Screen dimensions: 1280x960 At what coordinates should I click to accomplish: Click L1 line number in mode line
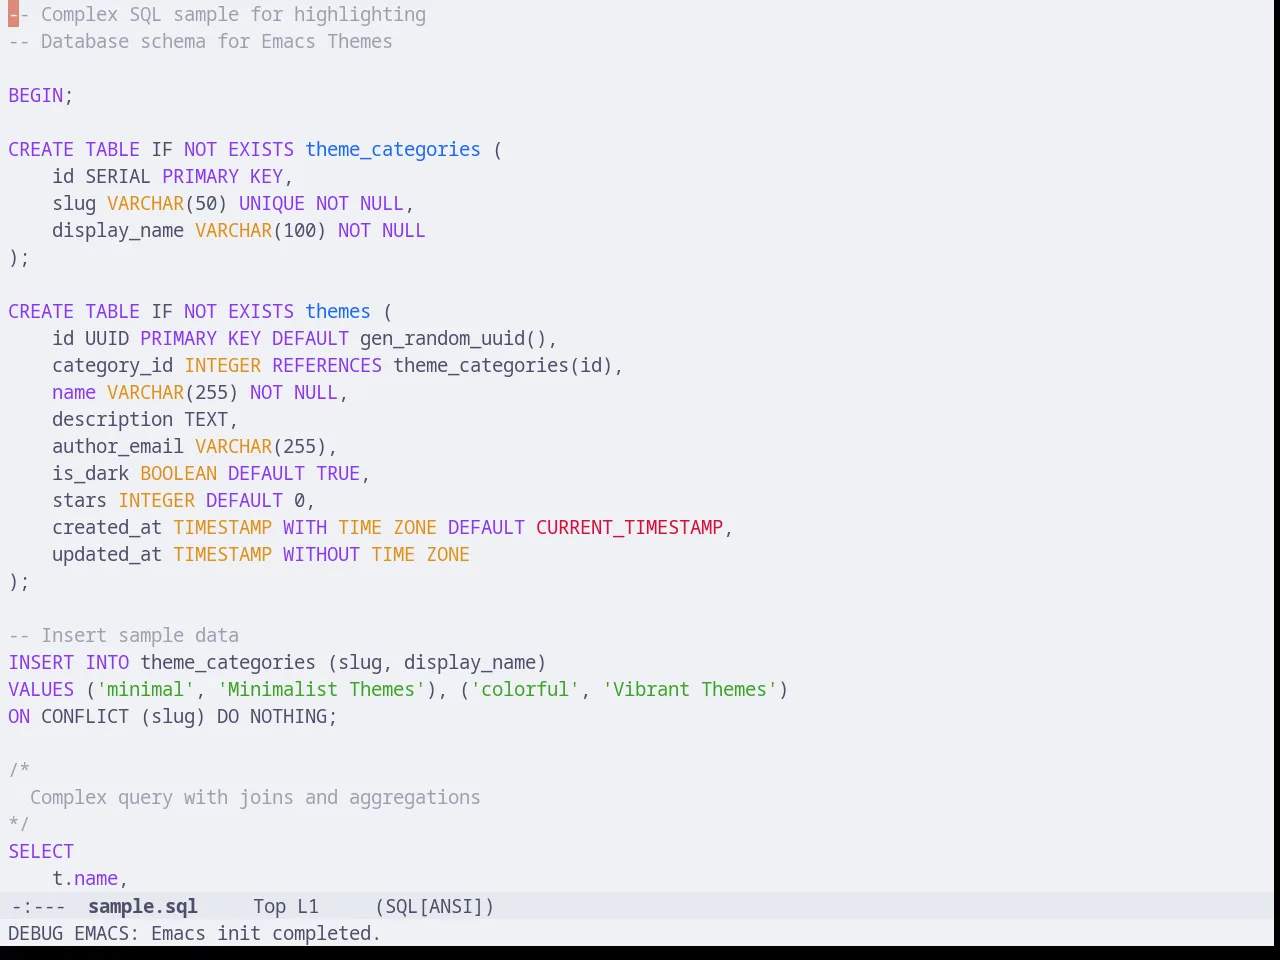[x=308, y=906]
